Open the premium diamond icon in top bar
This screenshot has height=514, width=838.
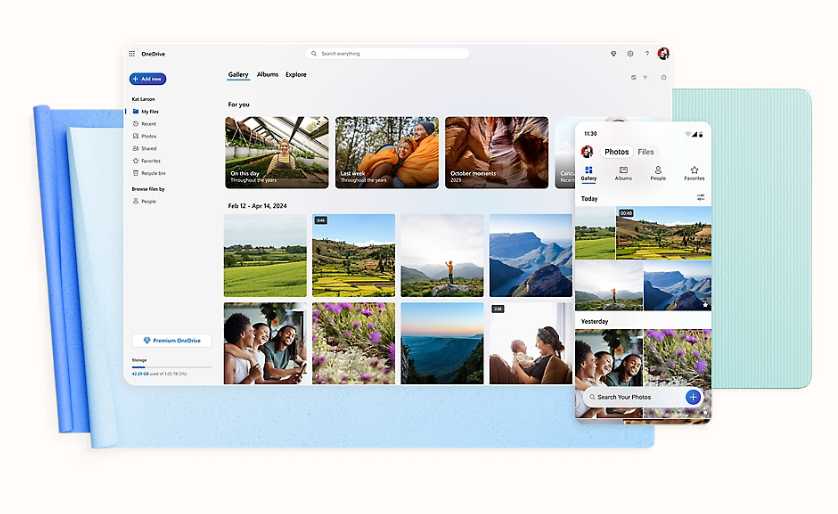[614, 53]
